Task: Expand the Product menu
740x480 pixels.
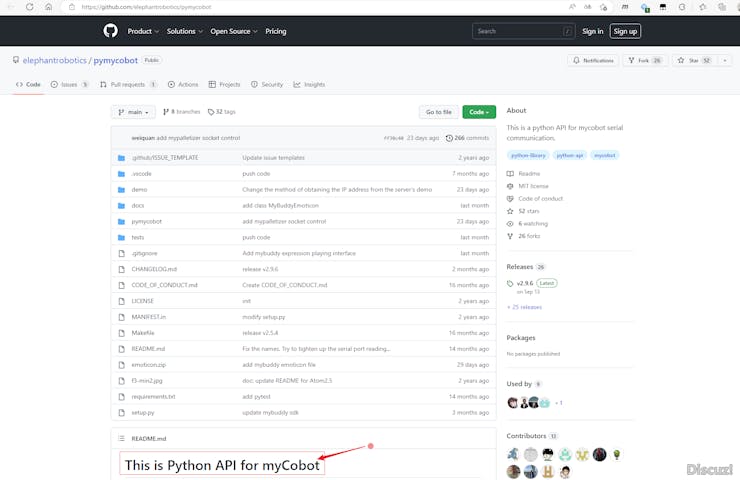Action: [x=143, y=31]
